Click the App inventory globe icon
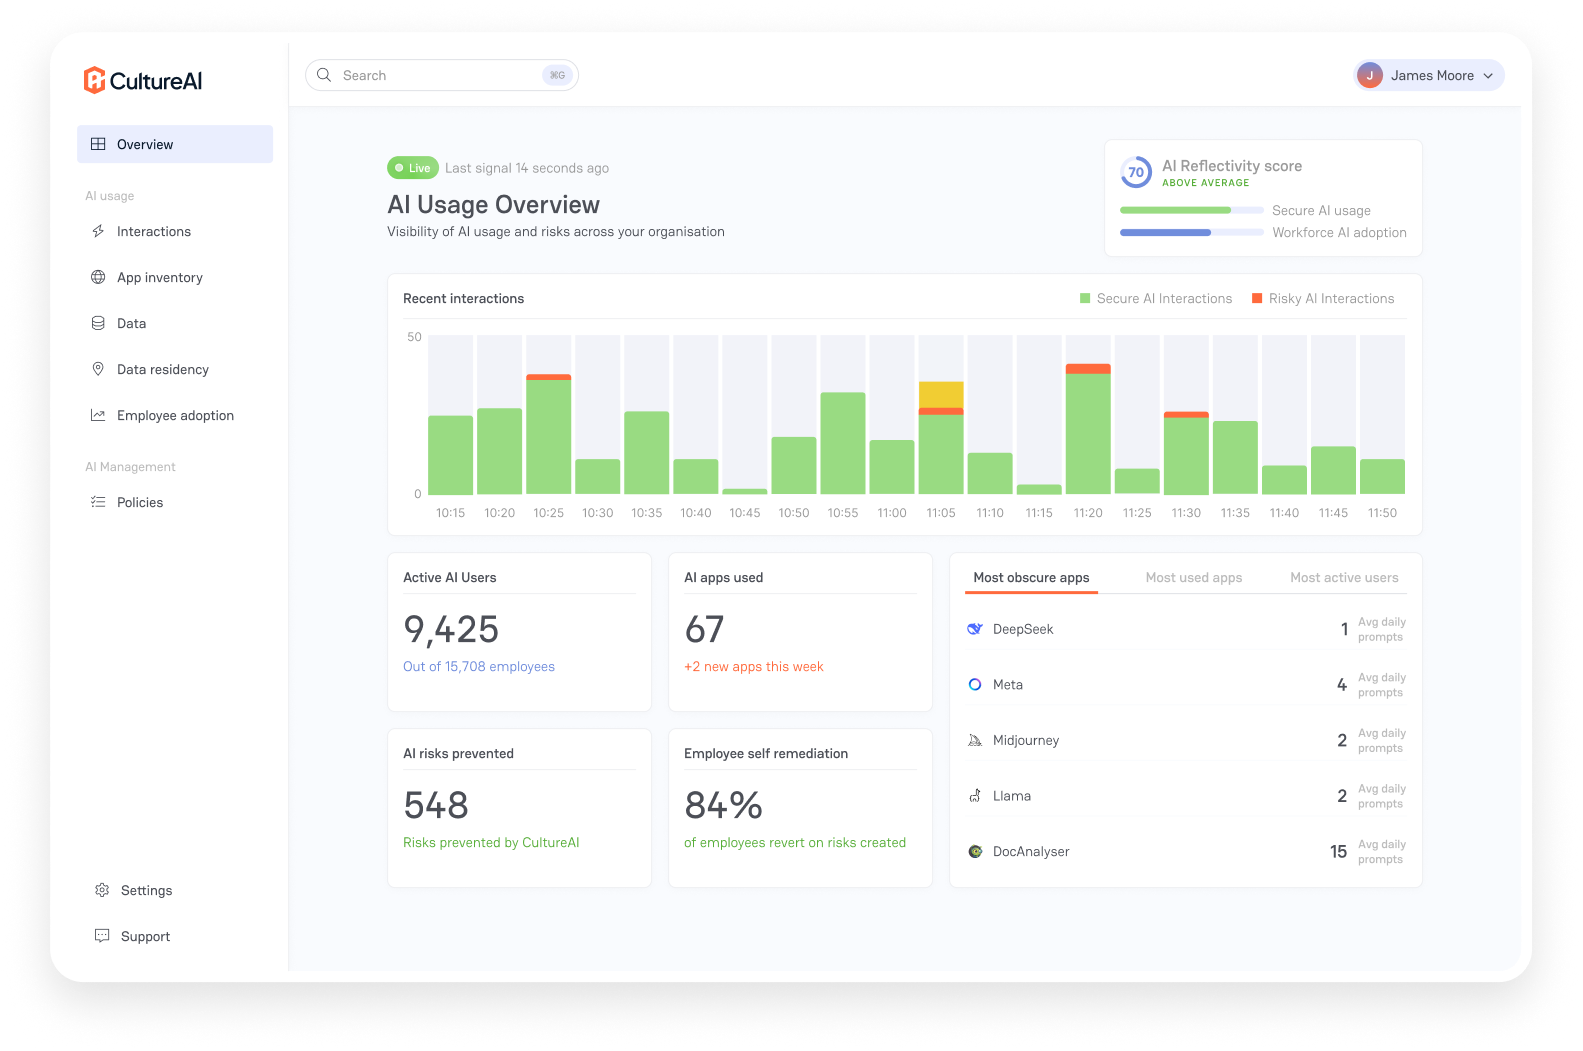Image resolution: width=1583 pixels, height=1051 pixels. click(x=98, y=277)
